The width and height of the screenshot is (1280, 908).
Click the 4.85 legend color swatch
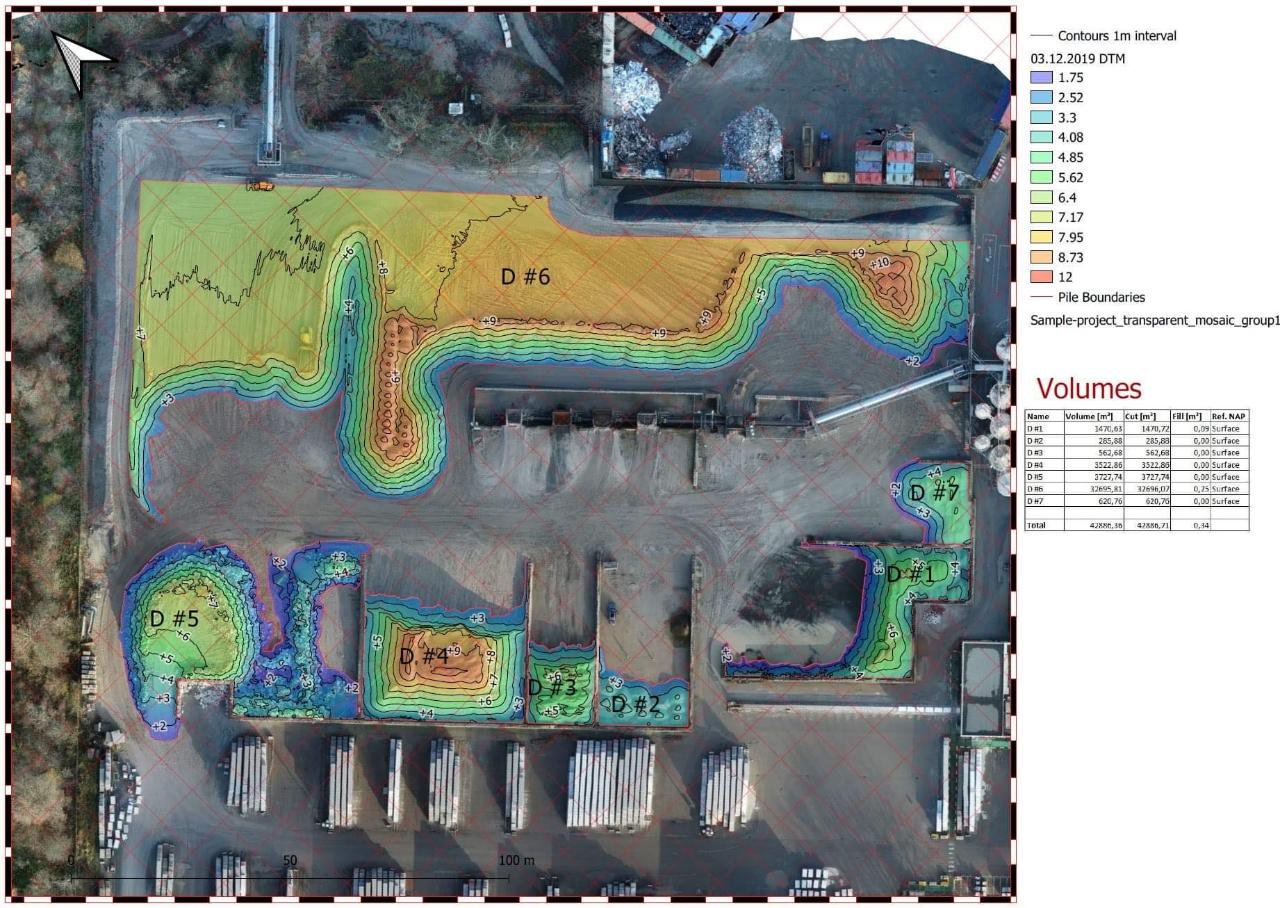click(1042, 157)
